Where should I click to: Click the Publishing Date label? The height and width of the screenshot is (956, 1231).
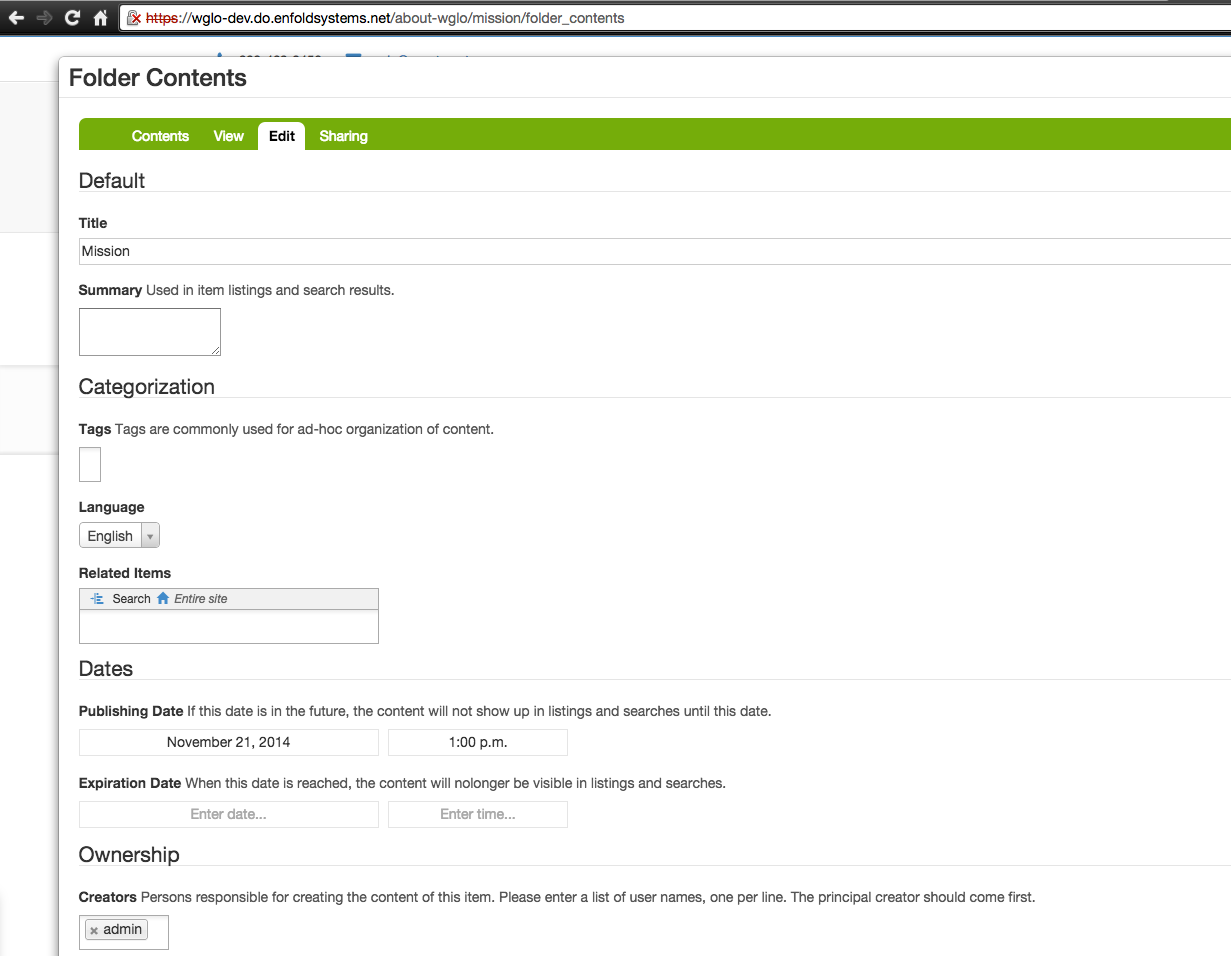click(131, 712)
